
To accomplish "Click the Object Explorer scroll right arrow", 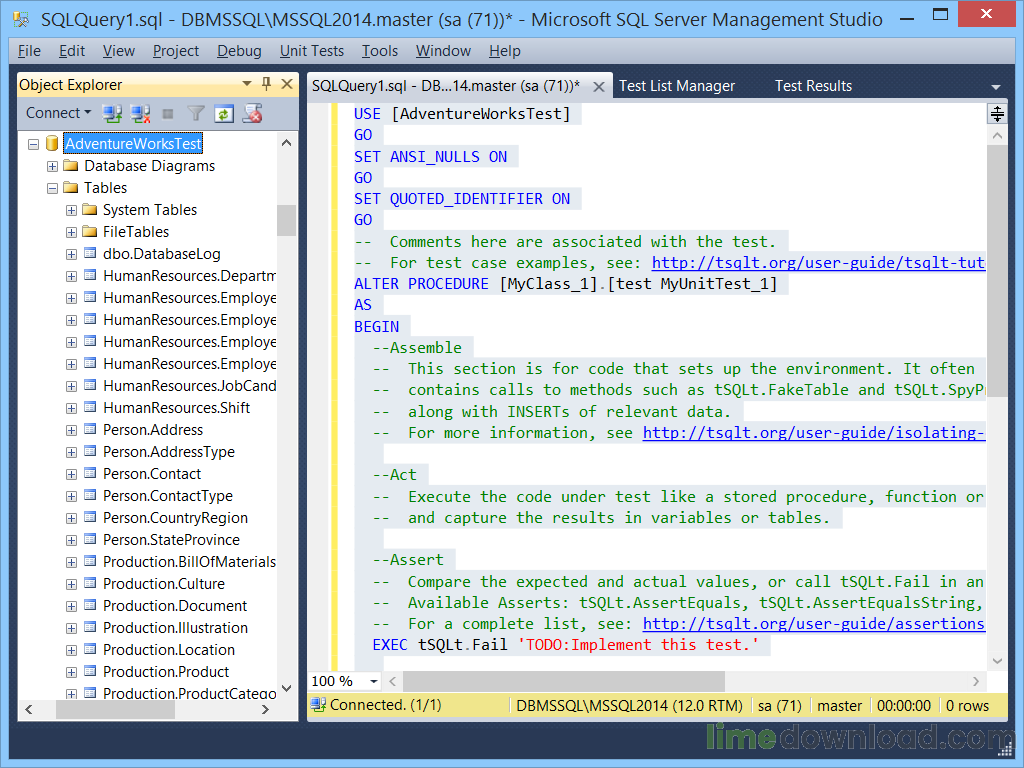I will pos(265,709).
